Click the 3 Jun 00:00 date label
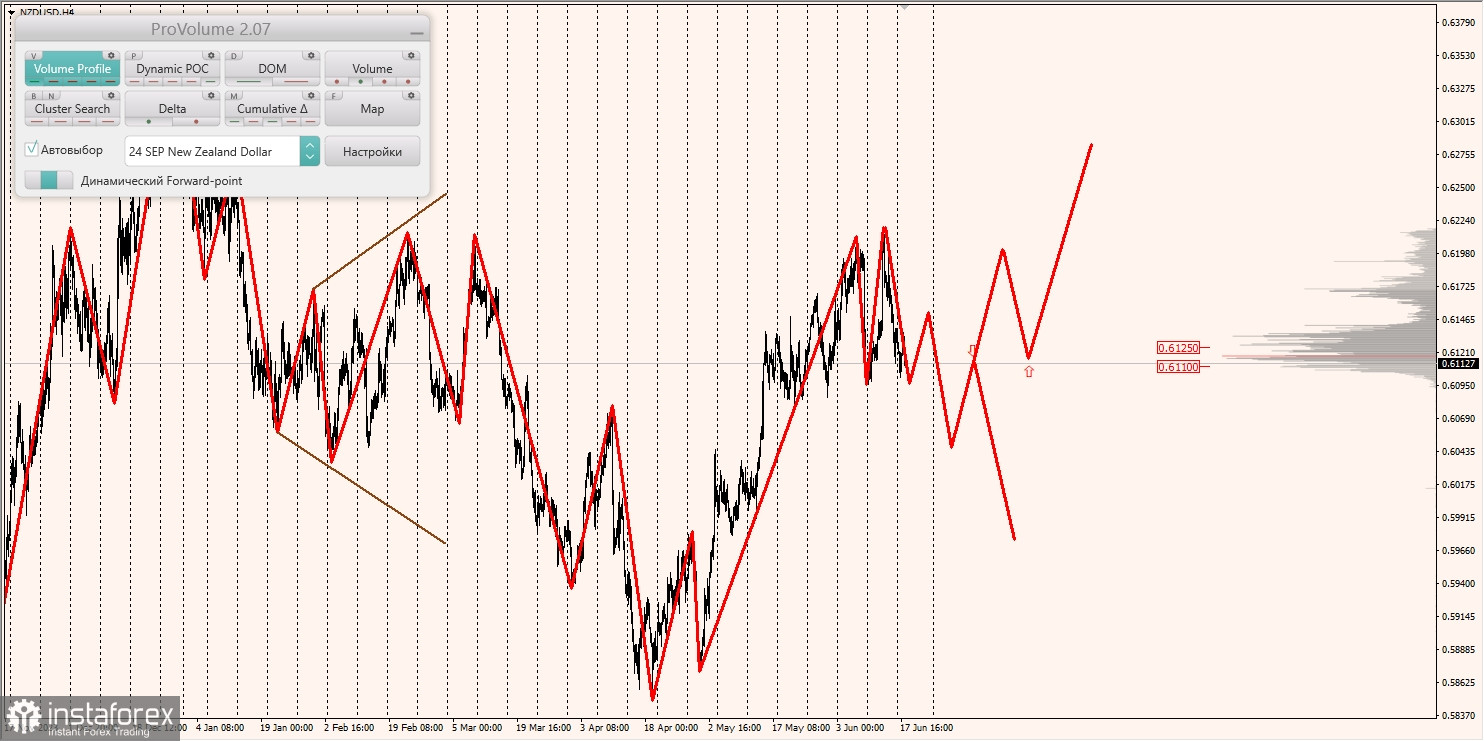 [860, 728]
